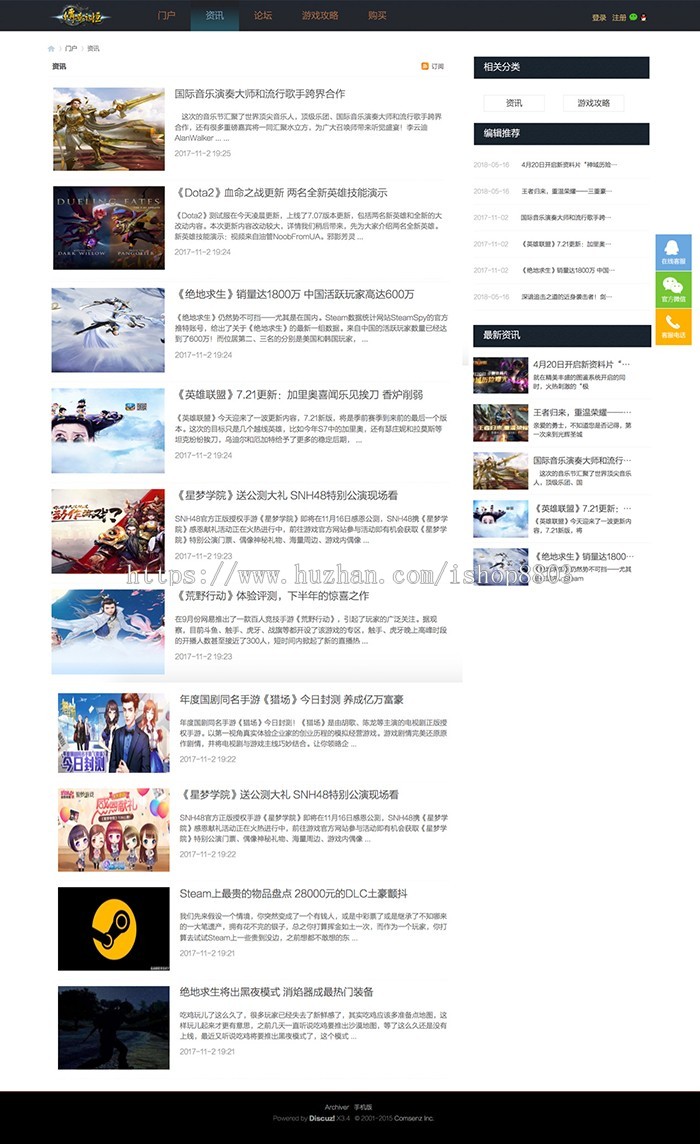
Task: Click the 今日封测 猎场 thumbnail
Action: tap(114, 733)
